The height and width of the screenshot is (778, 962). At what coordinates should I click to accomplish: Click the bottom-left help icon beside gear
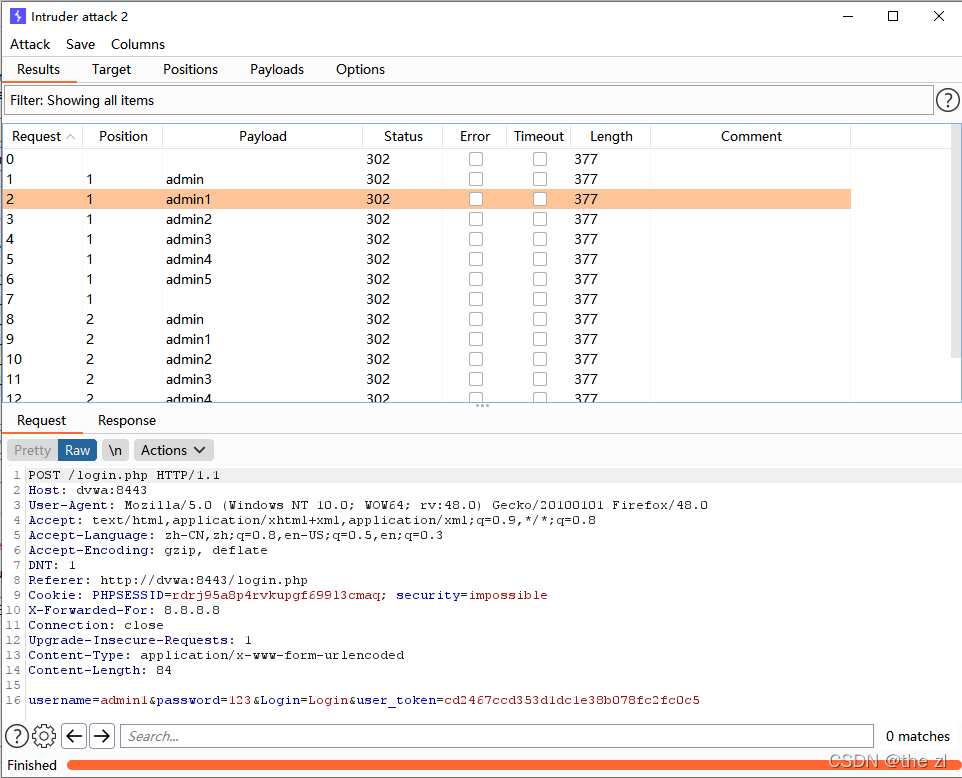[x=17, y=736]
